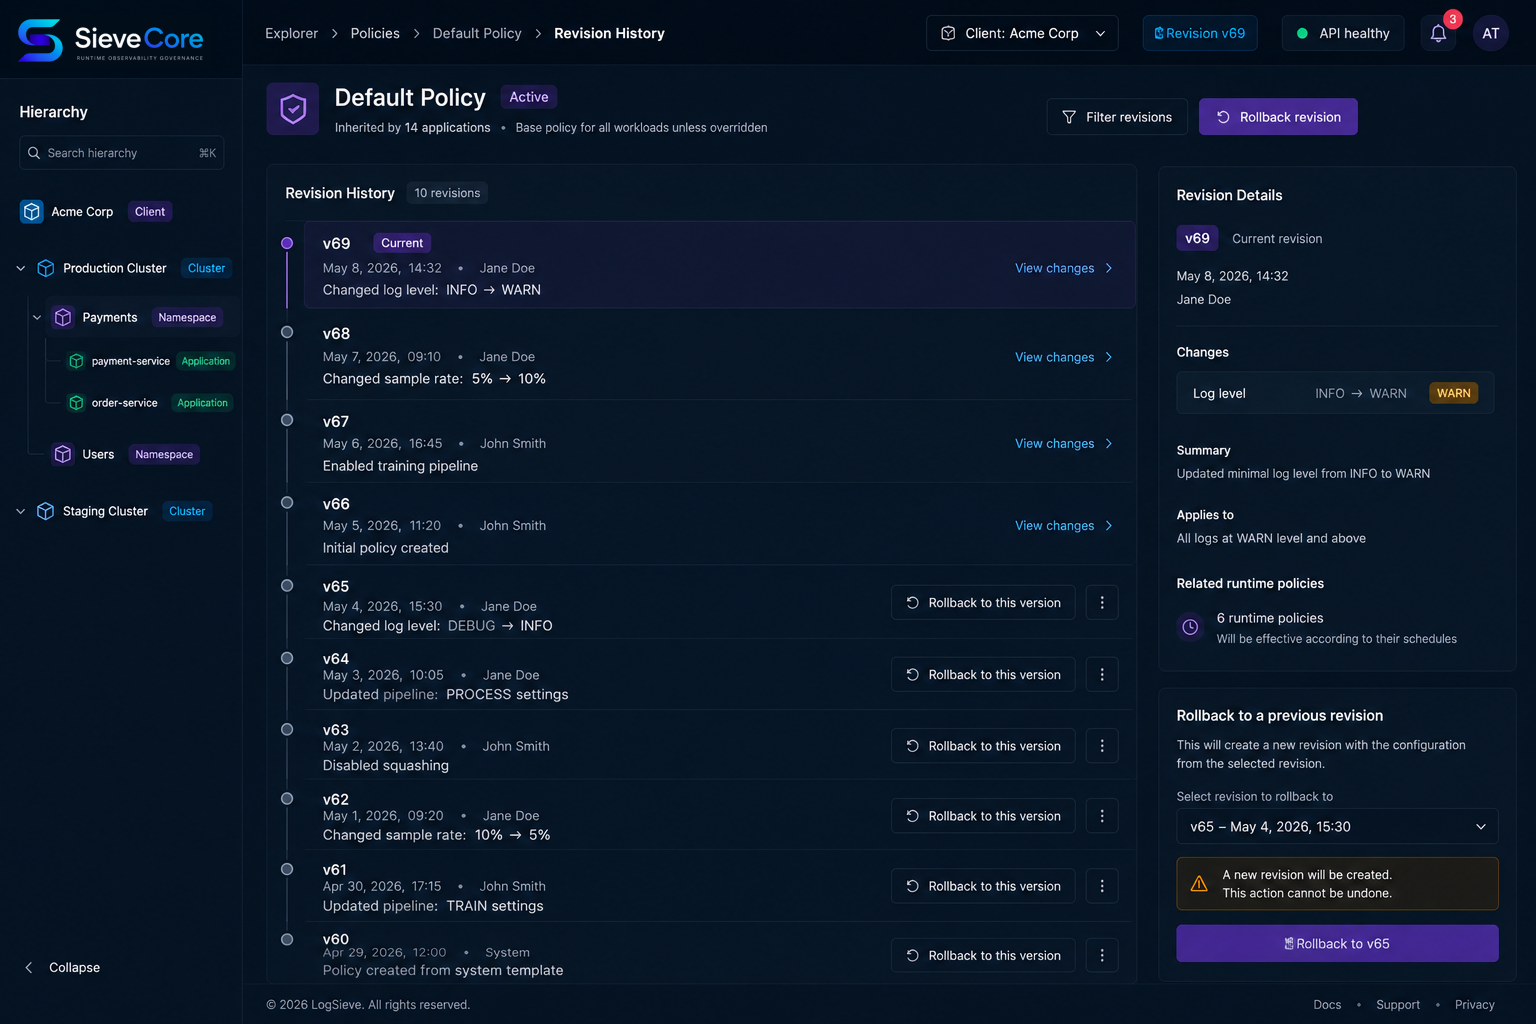The height and width of the screenshot is (1024, 1536).
Task: Click the v69 badge in Revision Details
Action: point(1197,238)
